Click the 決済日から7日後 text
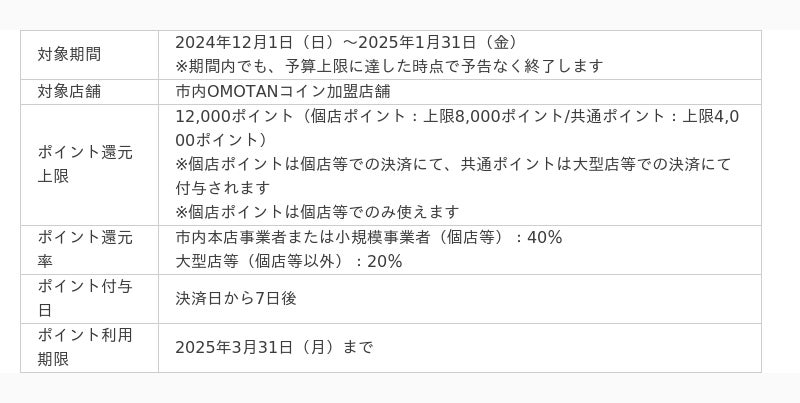800x403 pixels. click(x=235, y=298)
